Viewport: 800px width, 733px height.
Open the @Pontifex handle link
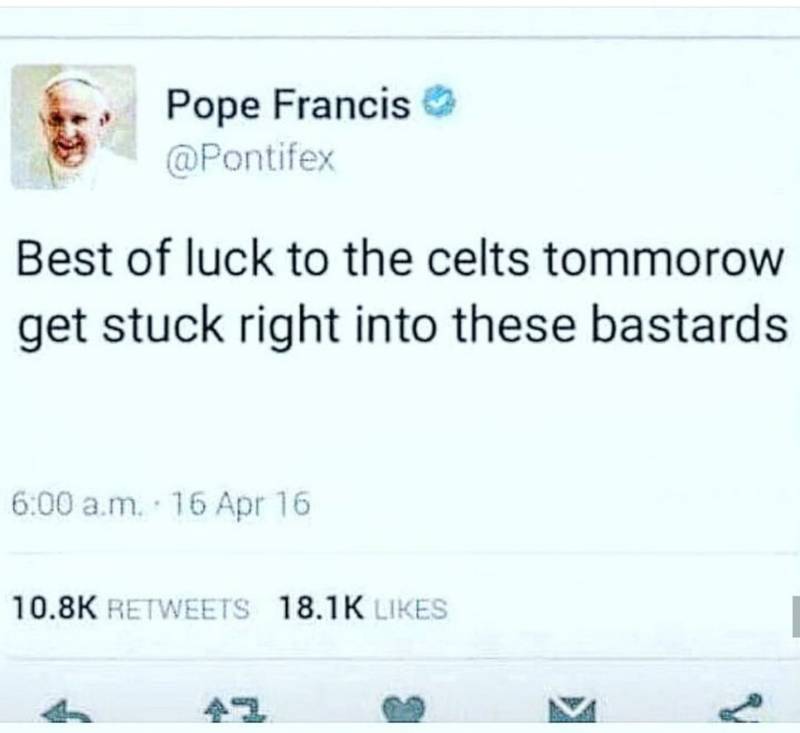coord(251,160)
